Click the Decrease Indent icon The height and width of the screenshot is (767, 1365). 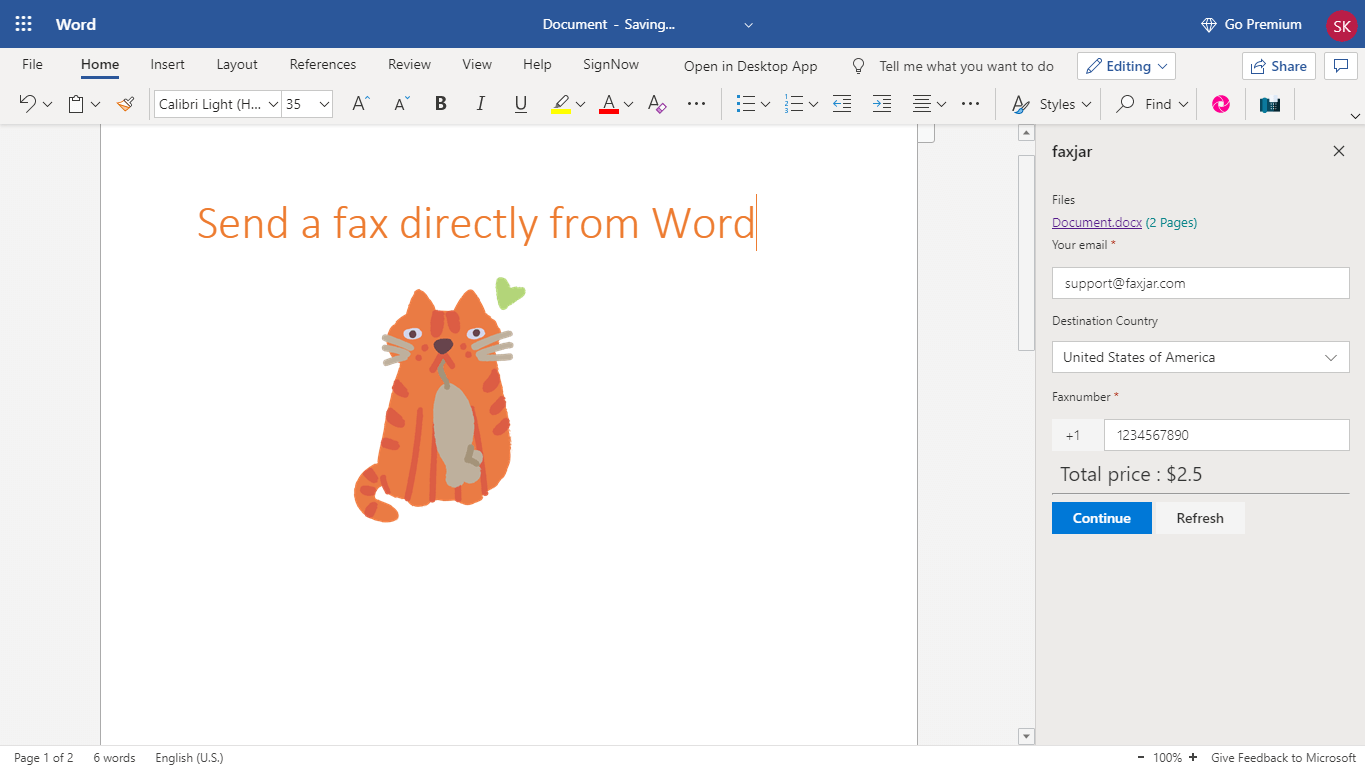pos(842,104)
